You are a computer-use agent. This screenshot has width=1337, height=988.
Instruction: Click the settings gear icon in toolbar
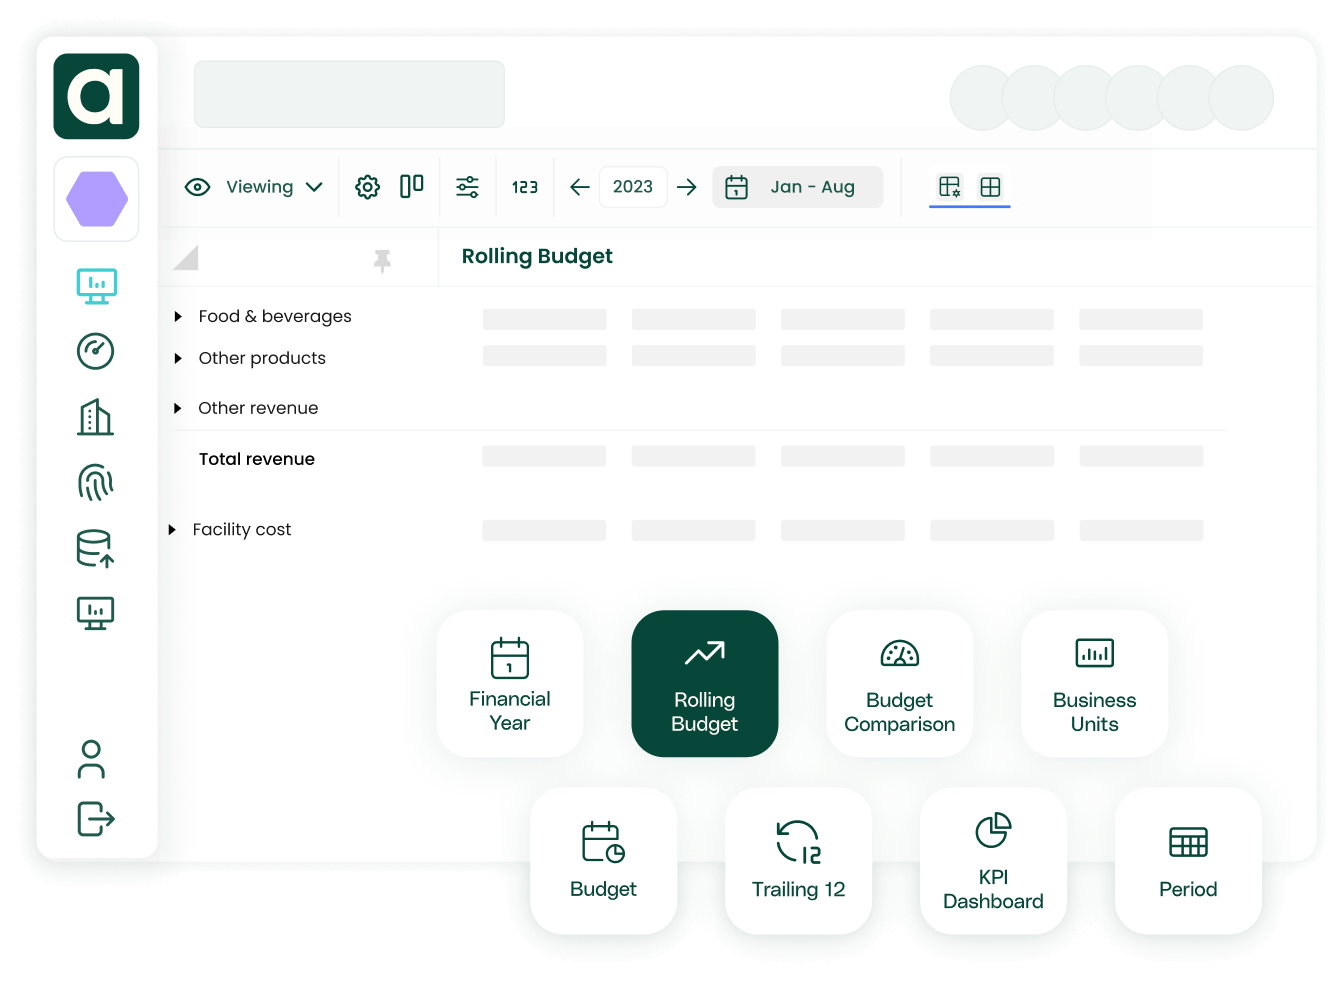(x=367, y=187)
